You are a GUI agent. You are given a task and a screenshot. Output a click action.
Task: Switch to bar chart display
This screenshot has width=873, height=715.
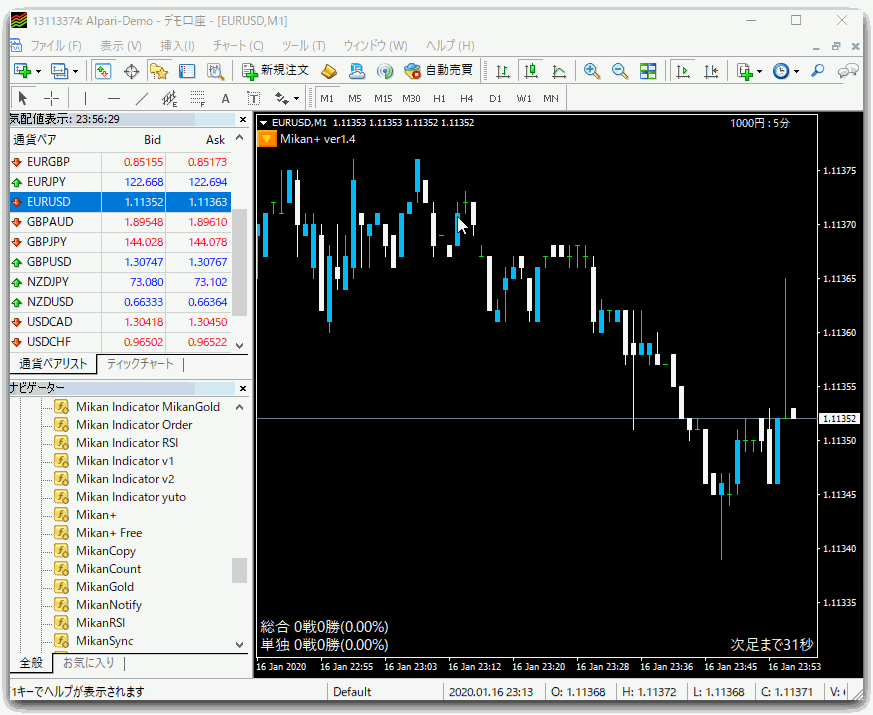pos(503,71)
